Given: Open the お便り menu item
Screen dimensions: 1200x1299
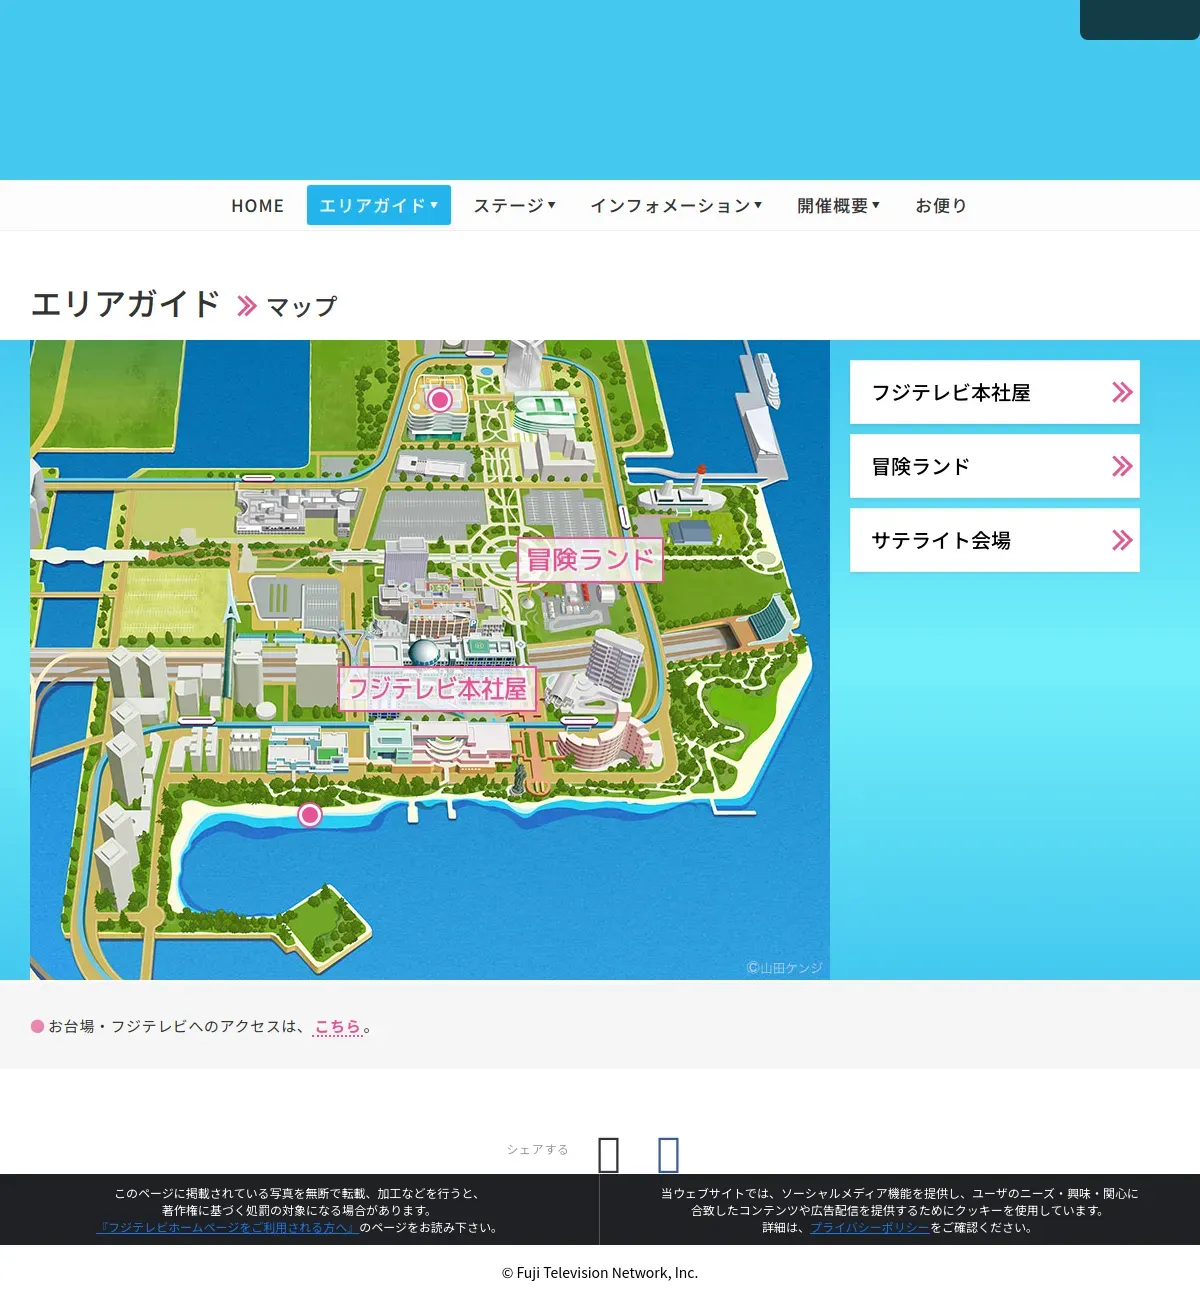Looking at the screenshot, I should pyautogui.click(x=941, y=205).
